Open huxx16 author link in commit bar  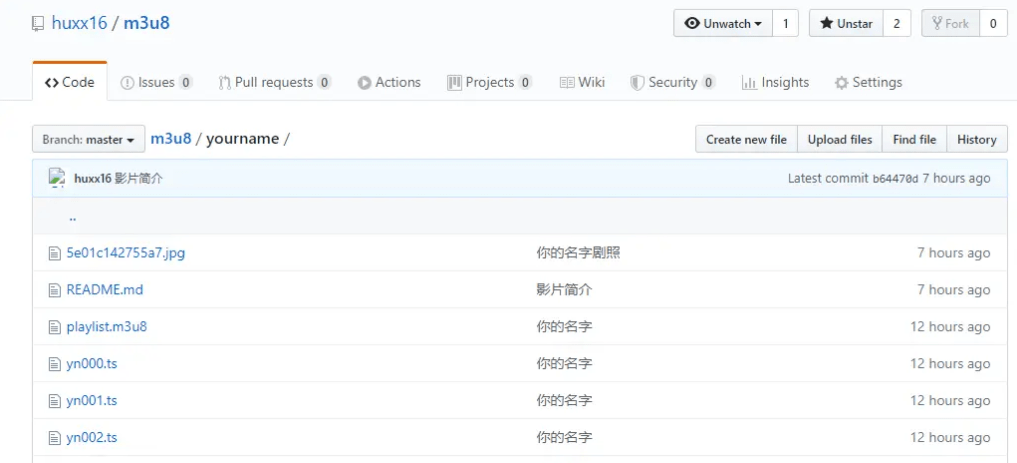point(93,178)
